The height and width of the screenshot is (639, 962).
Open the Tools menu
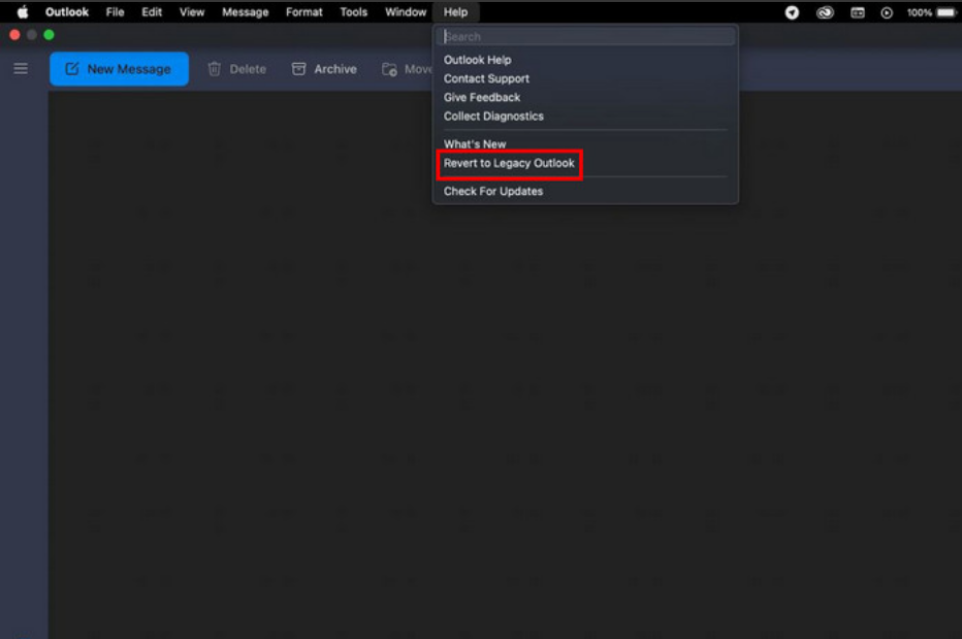(x=354, y=12)
